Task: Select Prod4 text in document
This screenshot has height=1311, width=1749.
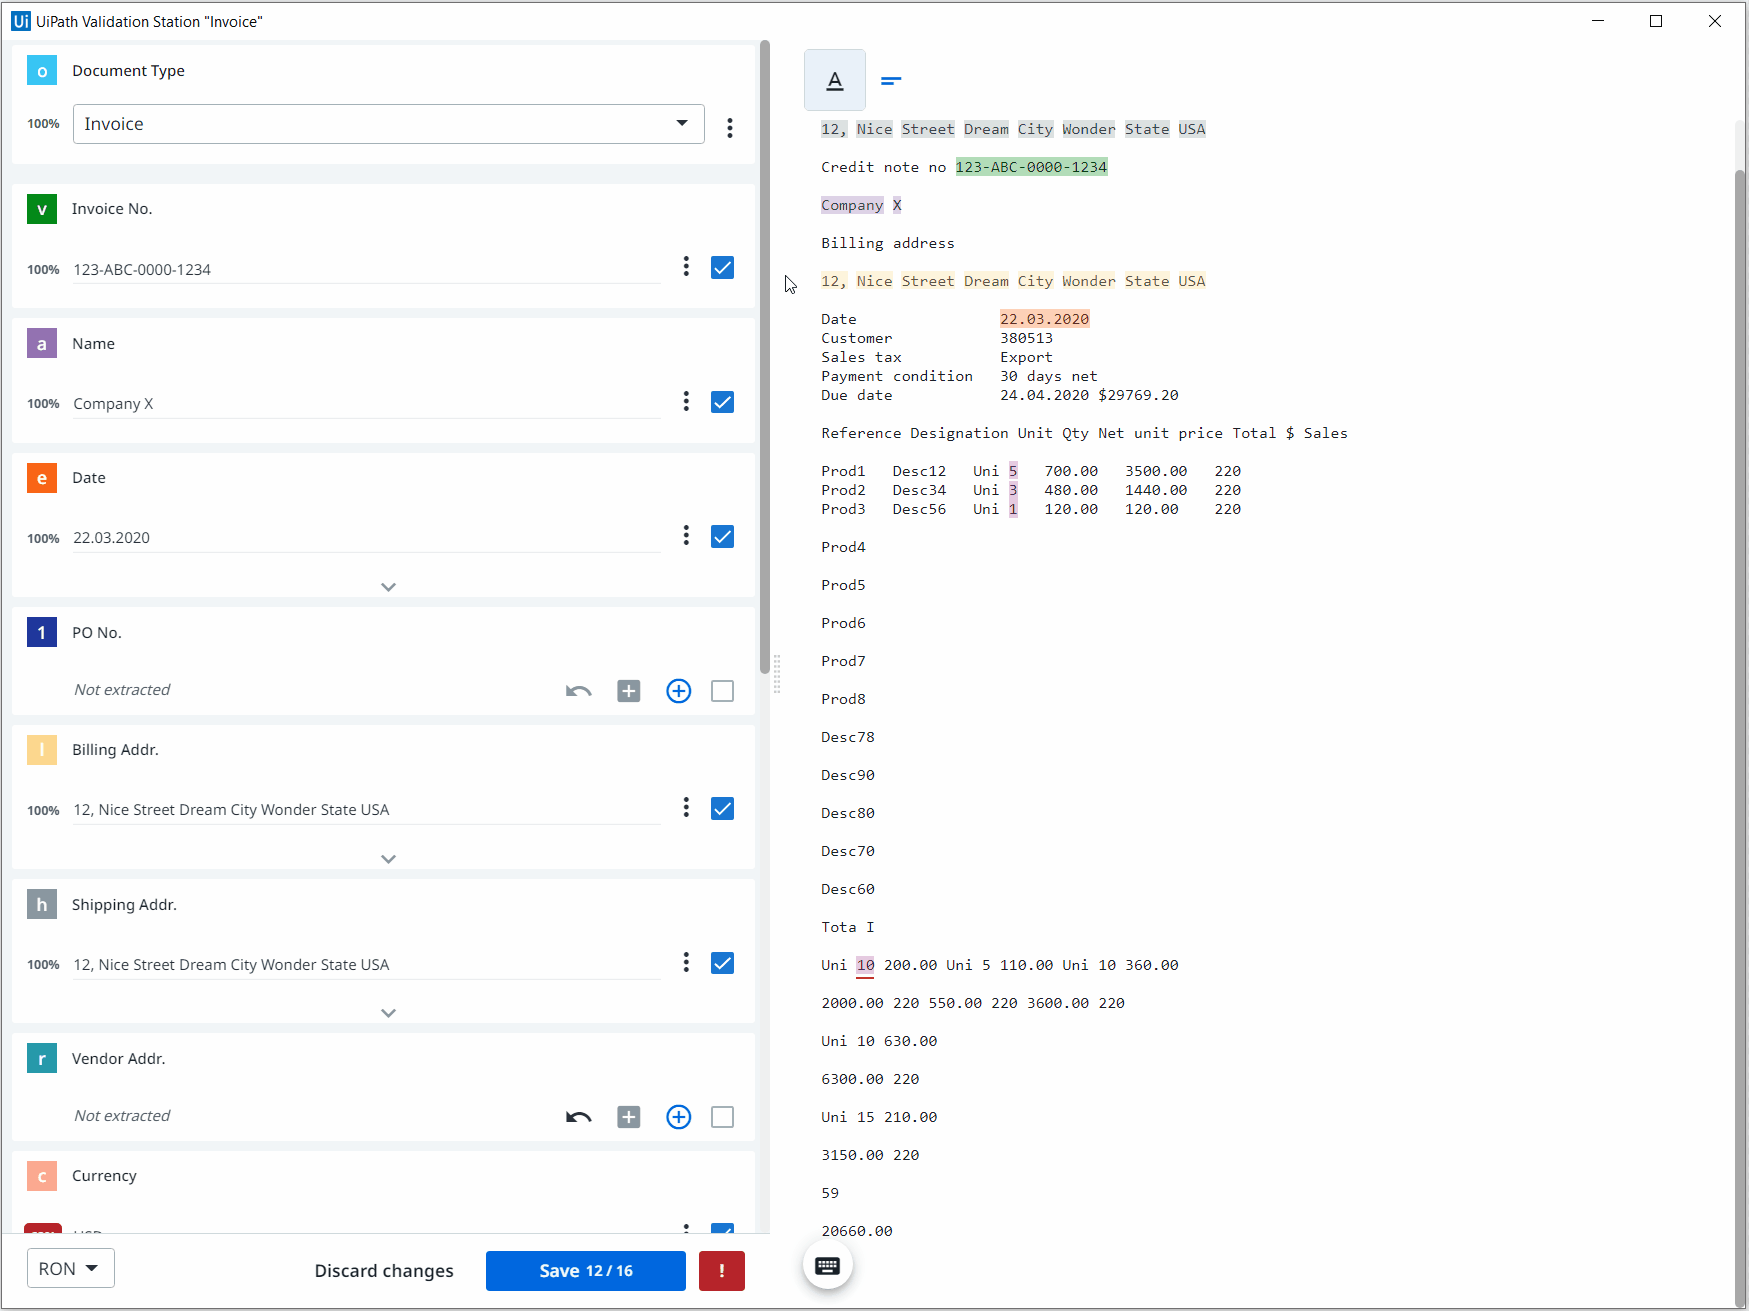Action: pos(843,547)
